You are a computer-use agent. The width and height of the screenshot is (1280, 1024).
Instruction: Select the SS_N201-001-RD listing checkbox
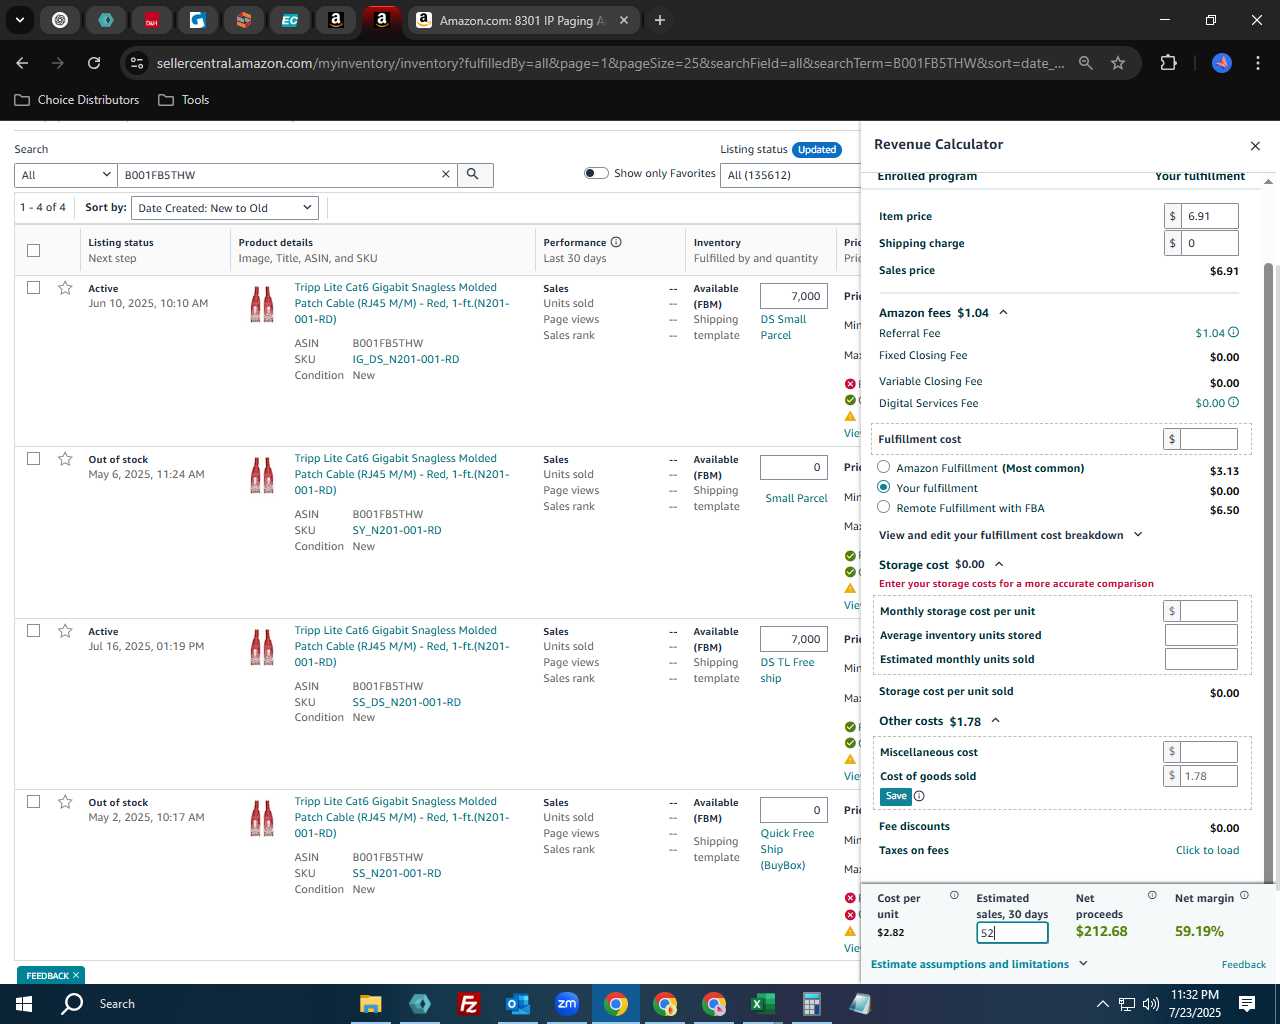coord(34,802)
